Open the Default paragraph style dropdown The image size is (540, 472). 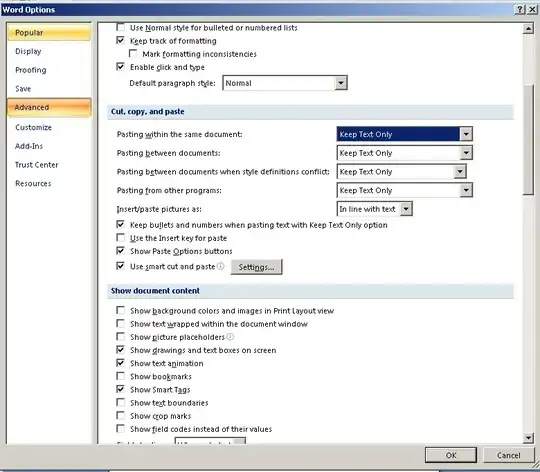(341, 83)
